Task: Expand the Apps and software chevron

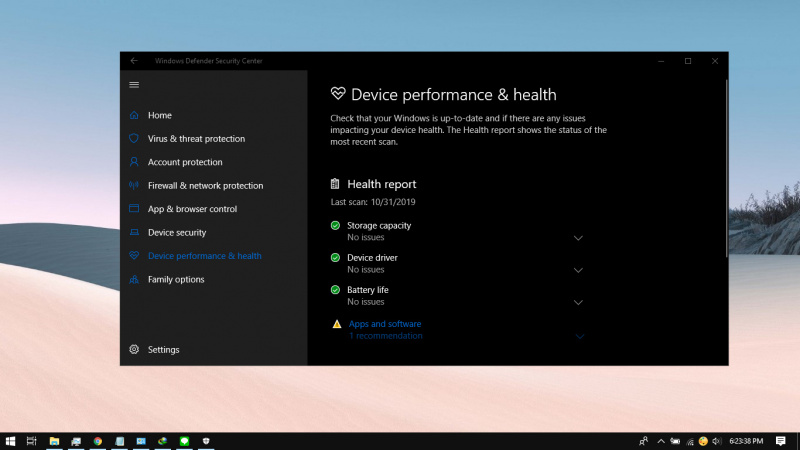Action: (580, 336)
